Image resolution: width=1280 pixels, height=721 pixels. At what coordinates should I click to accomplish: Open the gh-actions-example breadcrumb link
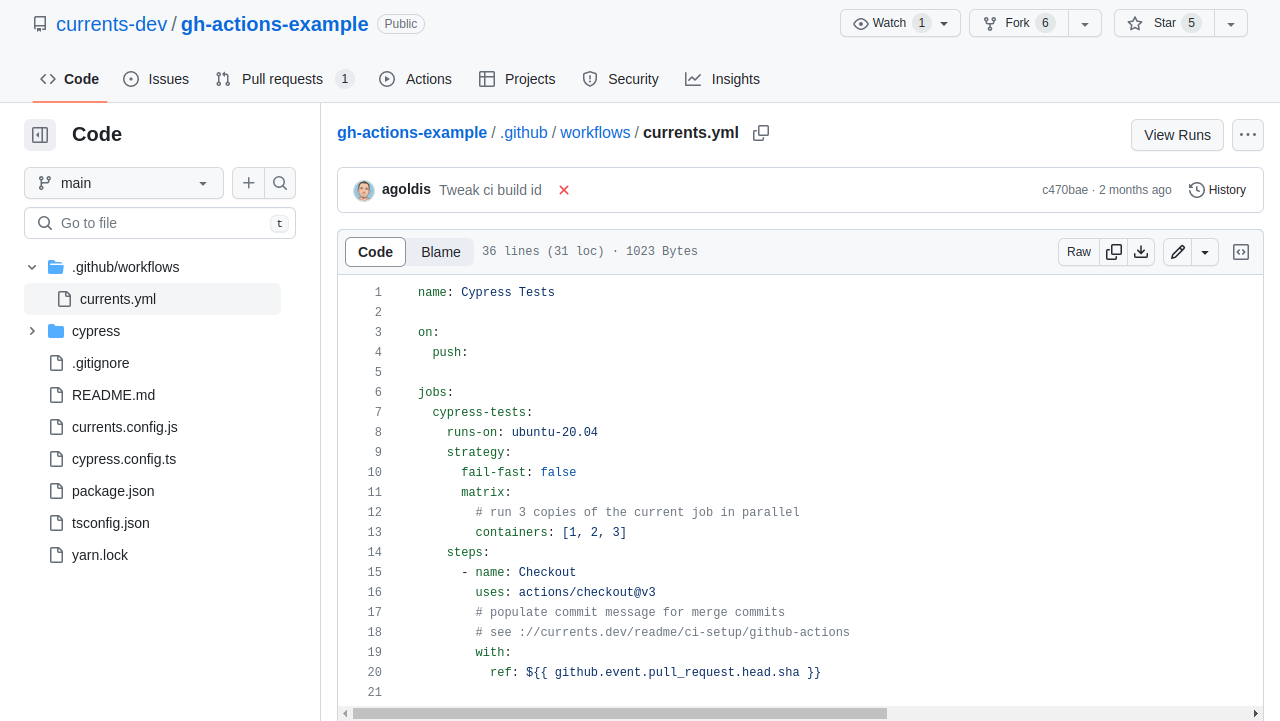click(x=412, y=133)
